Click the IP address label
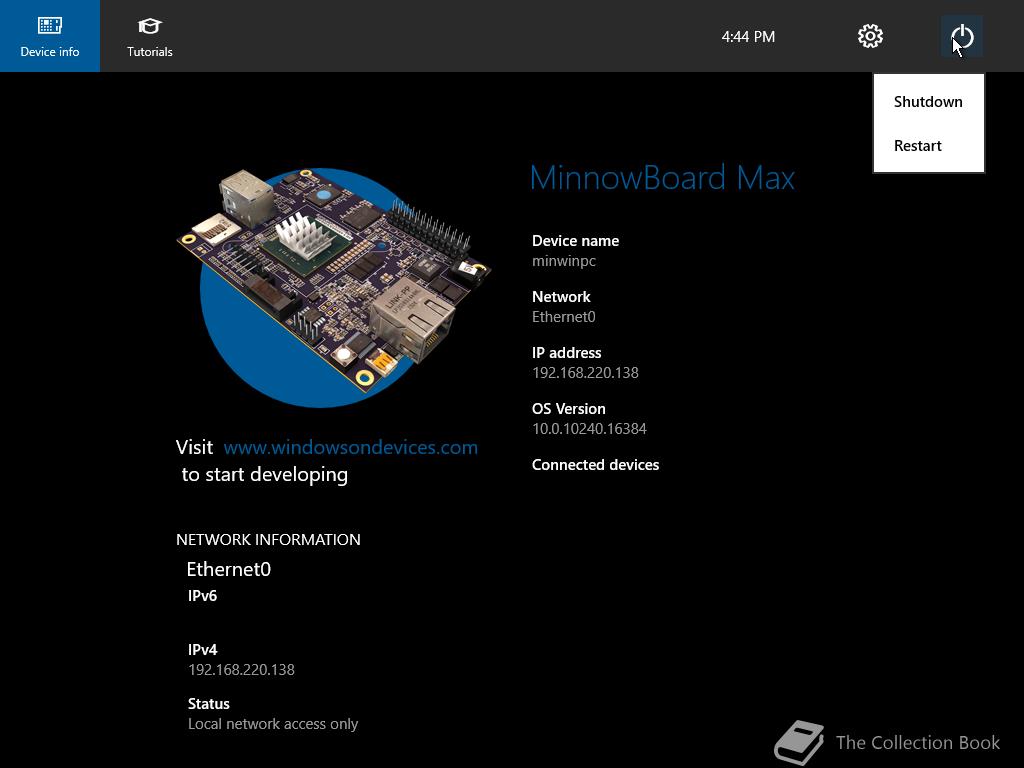The image size is (1024, 768). pyautogui.click(x=566, y=353)
